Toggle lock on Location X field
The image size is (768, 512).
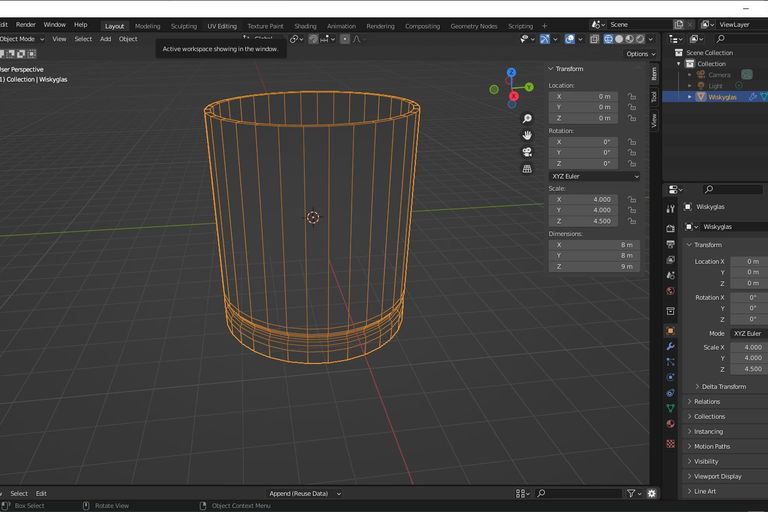click(x=632, y=97)
